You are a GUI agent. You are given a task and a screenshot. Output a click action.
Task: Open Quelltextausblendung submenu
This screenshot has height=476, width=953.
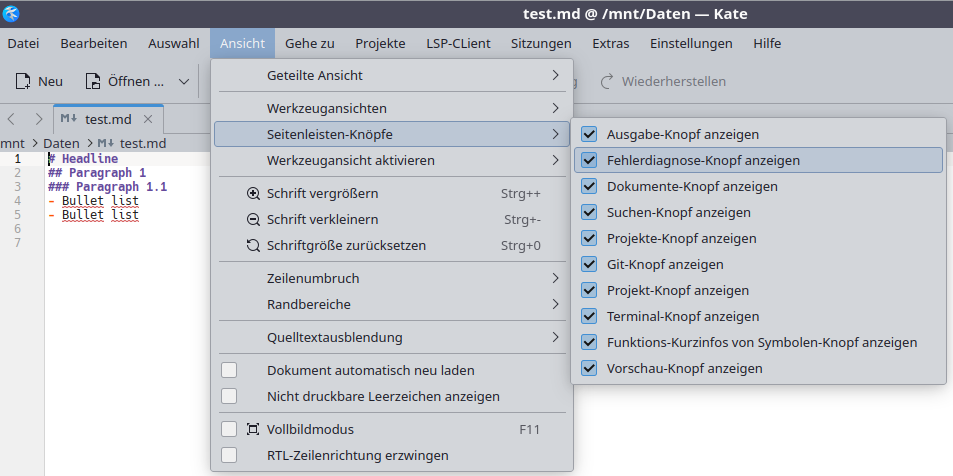(392, 337)
